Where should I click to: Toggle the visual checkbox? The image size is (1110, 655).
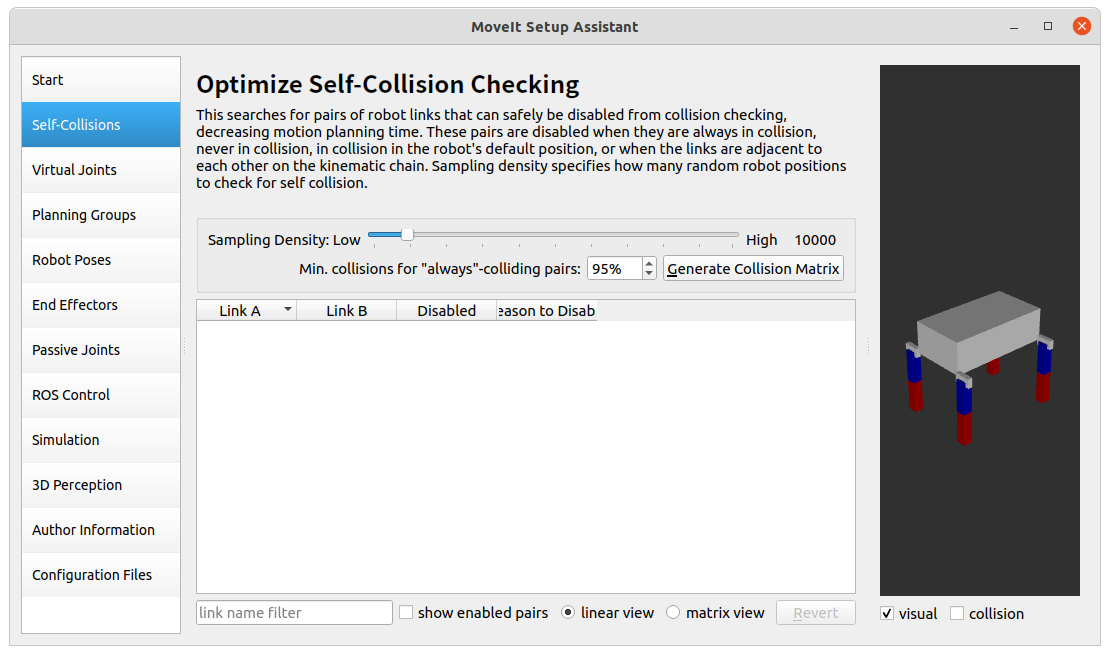coord(887,613)
